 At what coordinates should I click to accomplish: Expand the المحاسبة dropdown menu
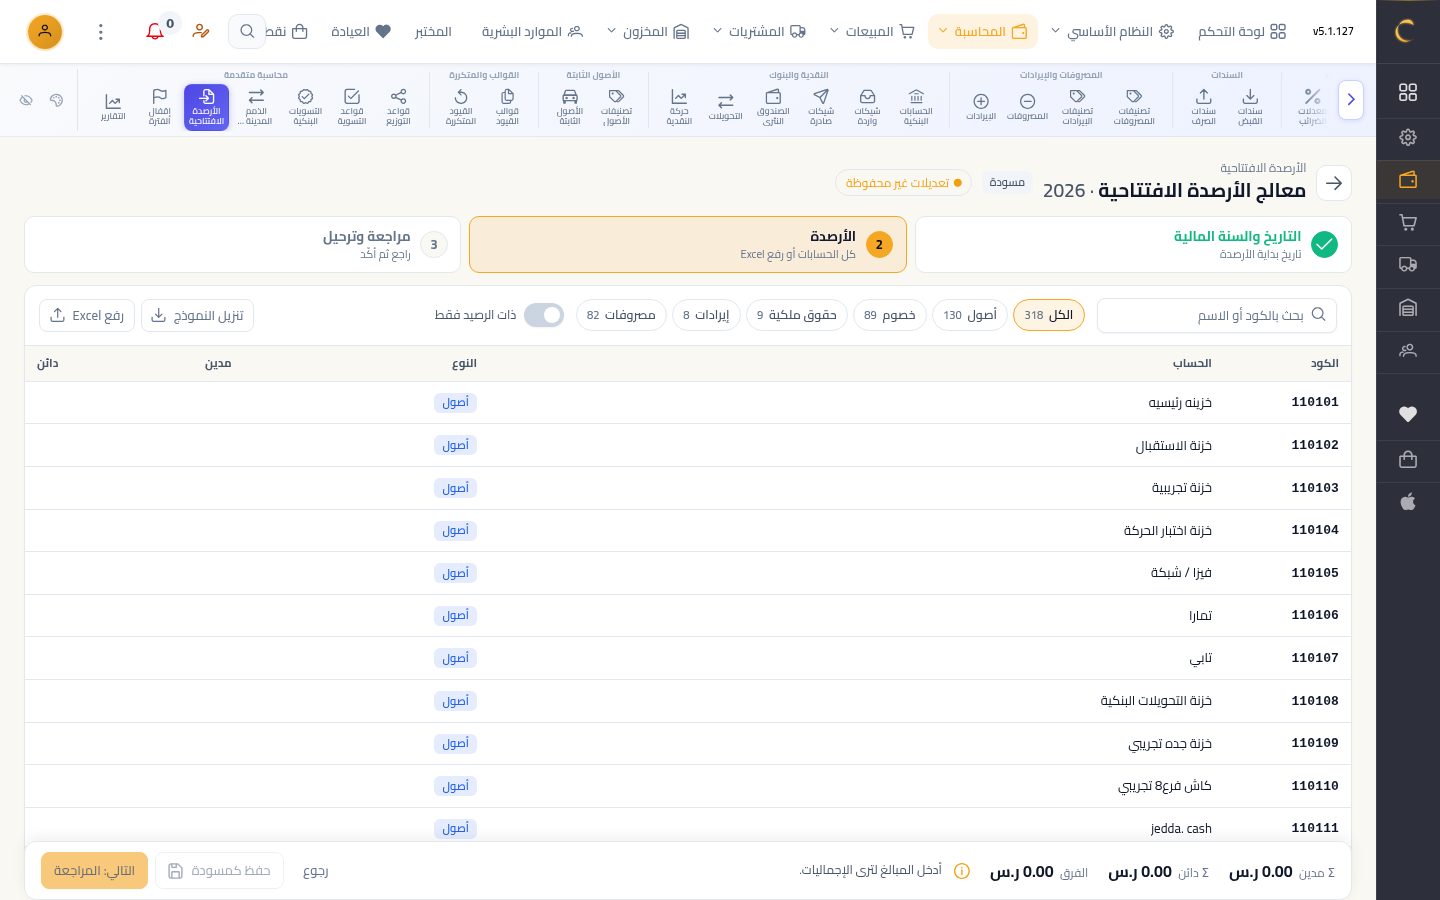[x=983, y=32]
